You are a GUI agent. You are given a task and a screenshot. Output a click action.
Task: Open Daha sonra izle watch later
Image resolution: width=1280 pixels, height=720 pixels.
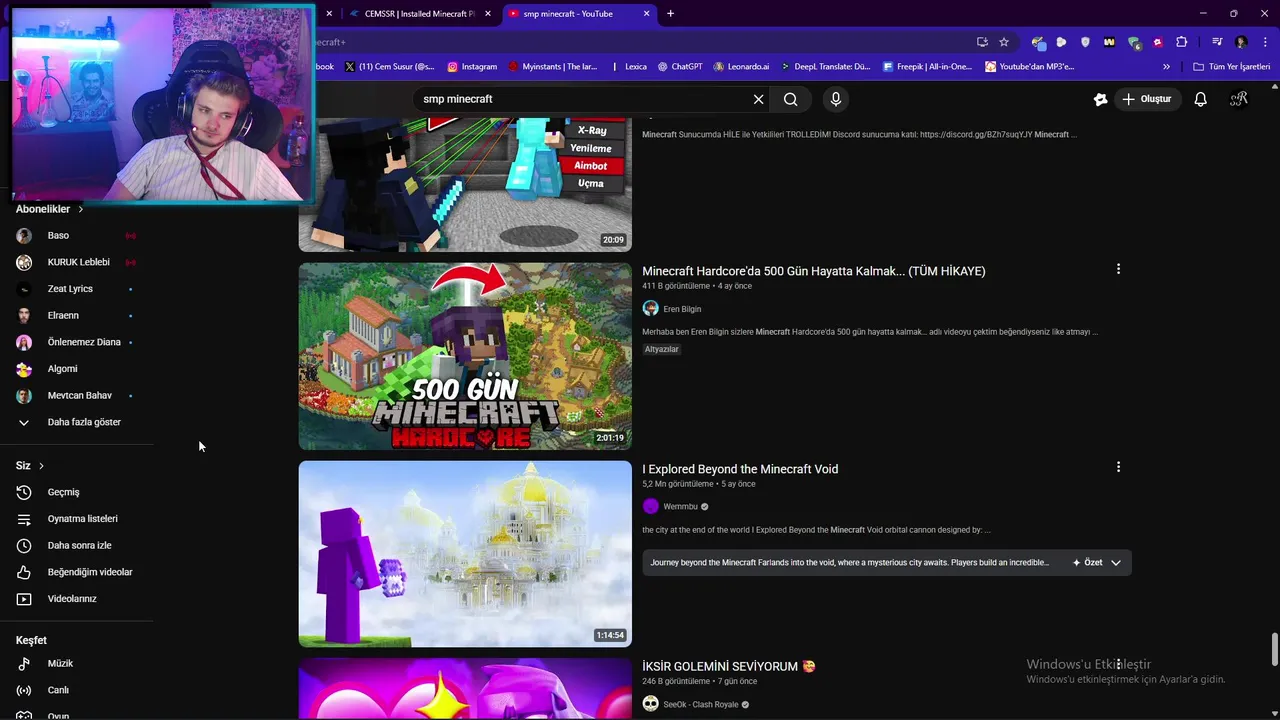pos(77,545)
